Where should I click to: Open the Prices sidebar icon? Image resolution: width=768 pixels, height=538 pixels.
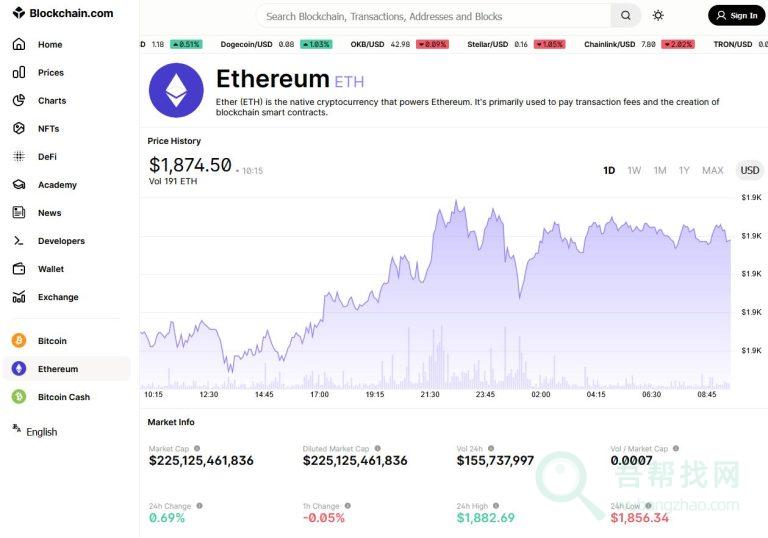coord(18,73)
